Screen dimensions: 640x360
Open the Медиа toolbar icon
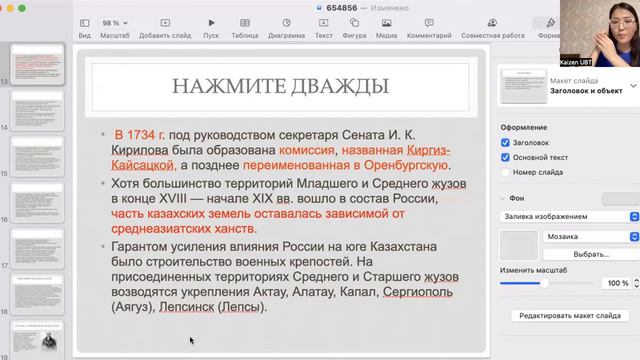click(386, 23)
